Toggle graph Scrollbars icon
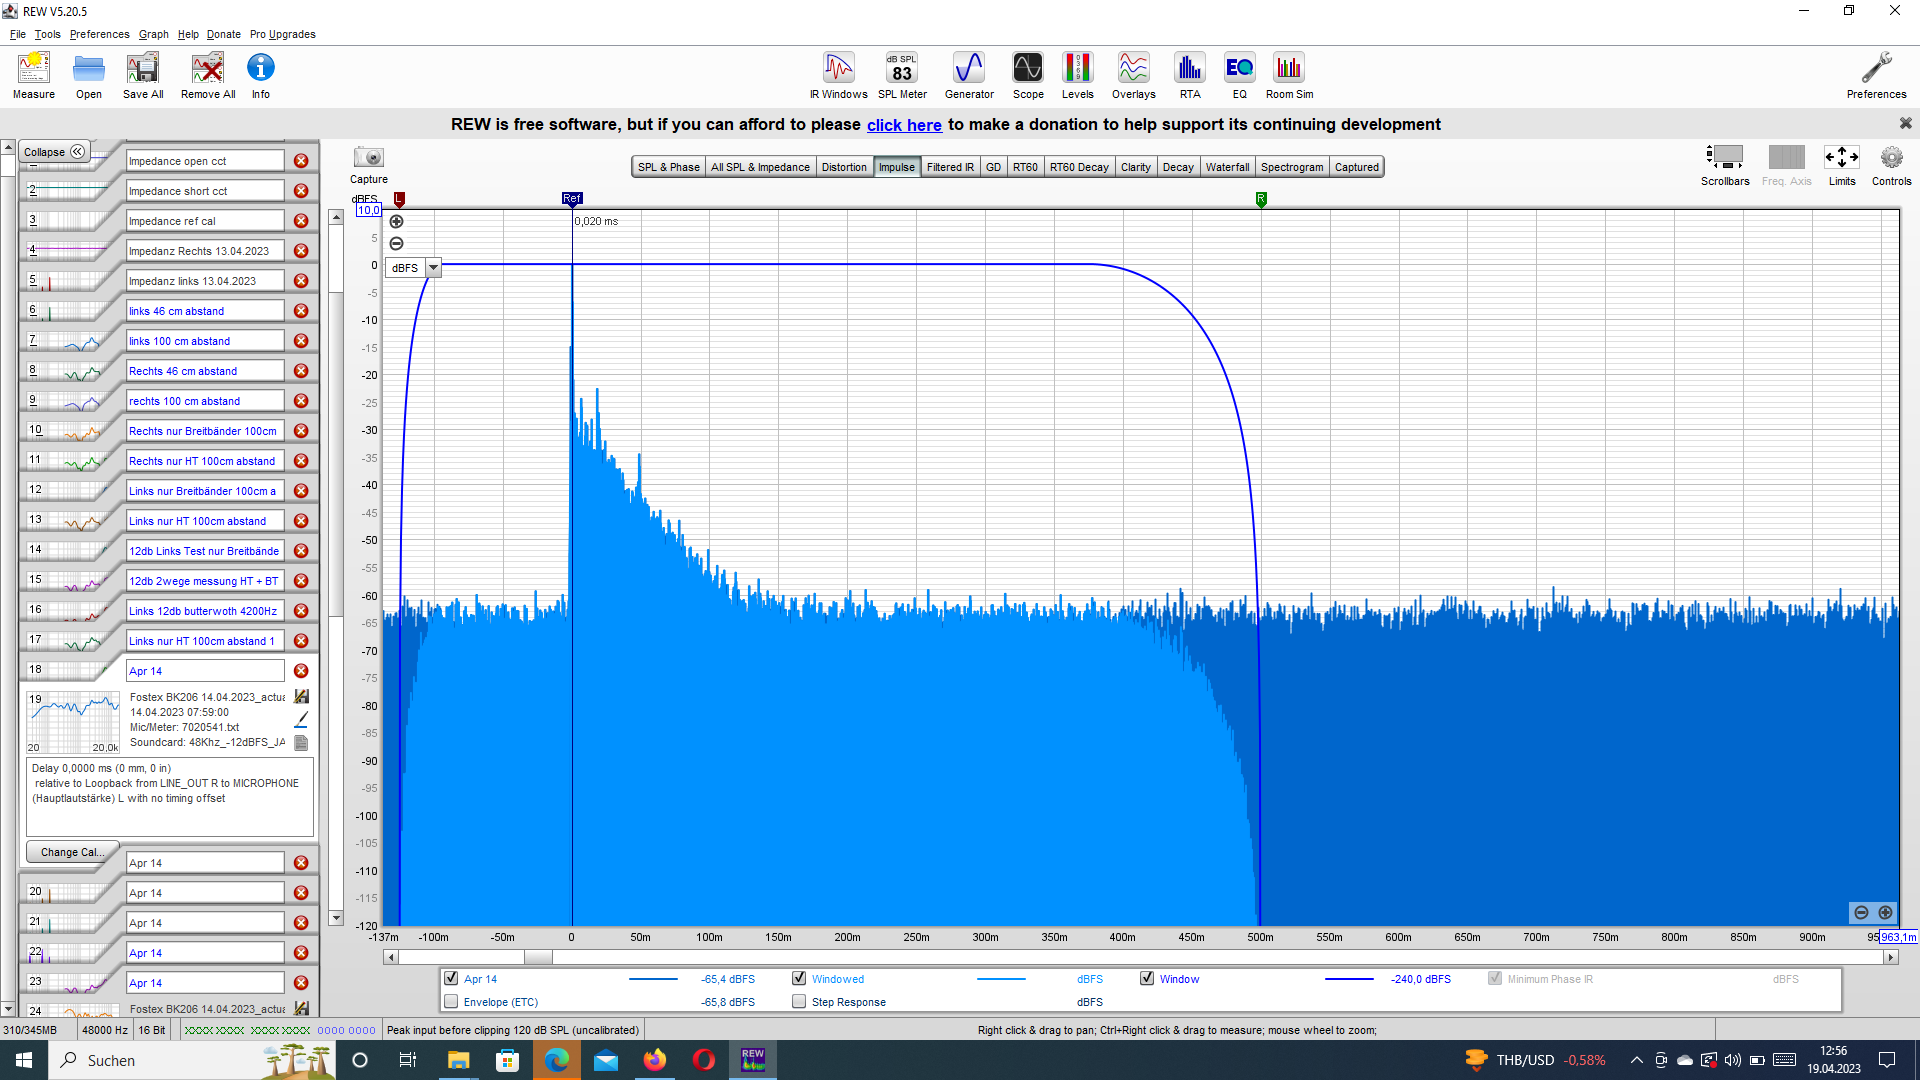 tap(1725, 158)
